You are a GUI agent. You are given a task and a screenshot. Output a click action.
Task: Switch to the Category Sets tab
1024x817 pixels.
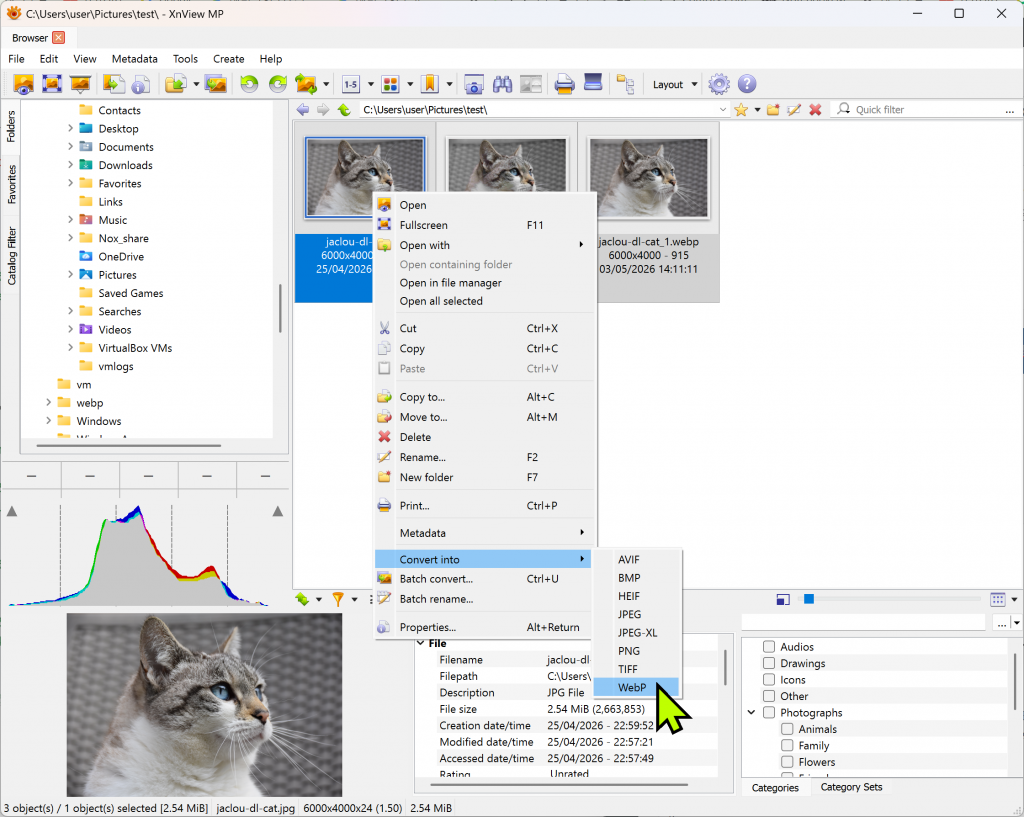[x=851, y=787]
